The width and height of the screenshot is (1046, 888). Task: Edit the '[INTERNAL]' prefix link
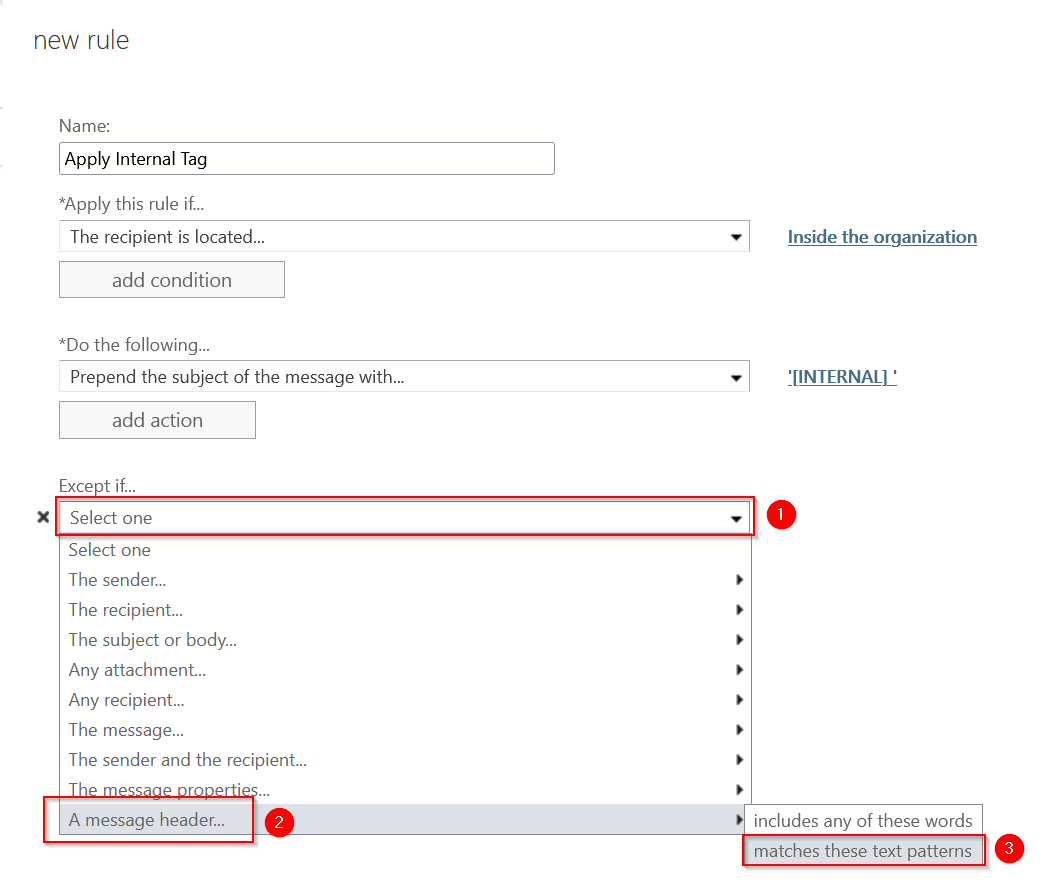click(841, 377)
